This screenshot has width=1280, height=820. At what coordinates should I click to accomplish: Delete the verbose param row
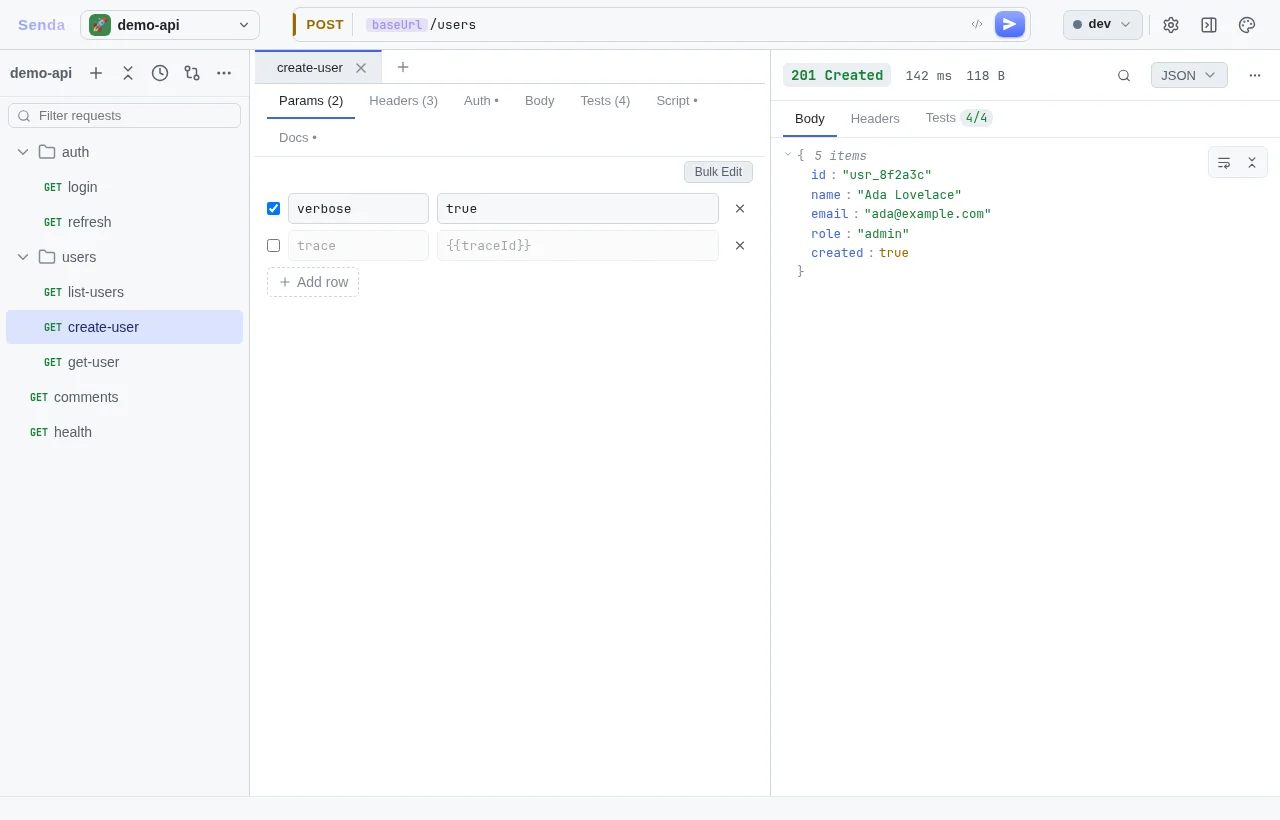pos(740,208)
